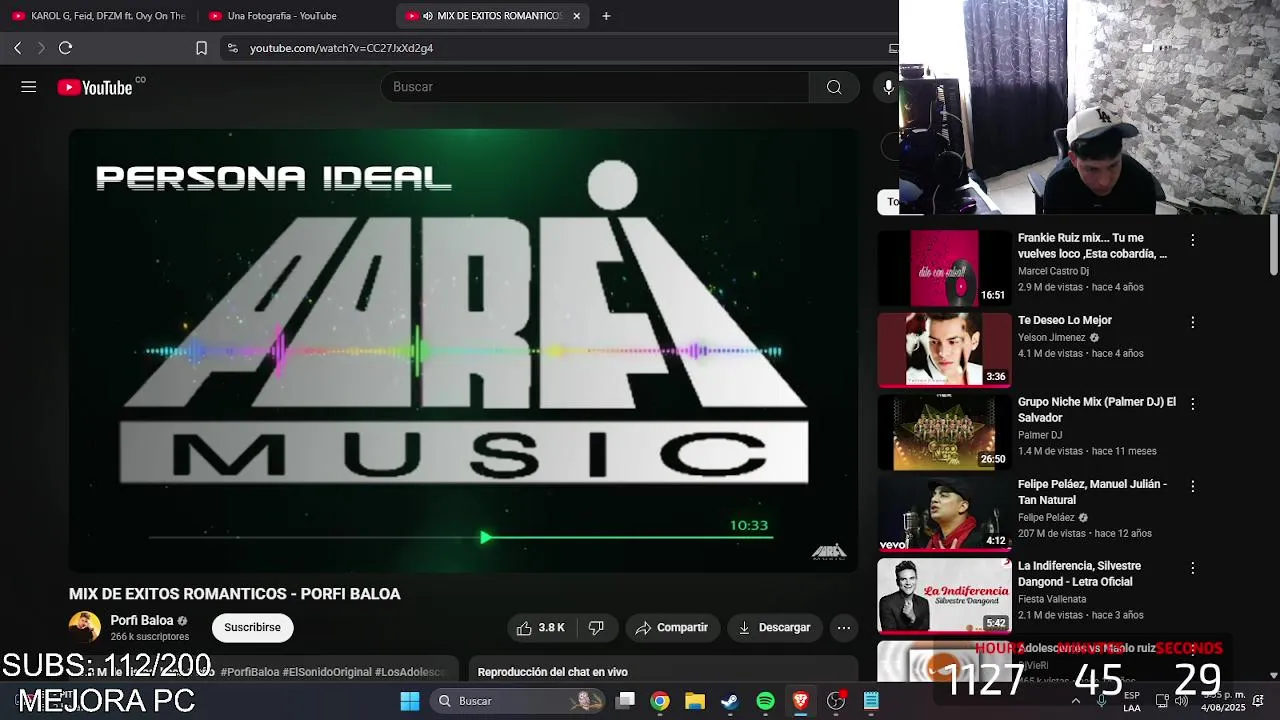
Task: Open options menu for La Indiferencia video
Action: pyautogui.click(x=1192, y=568)
